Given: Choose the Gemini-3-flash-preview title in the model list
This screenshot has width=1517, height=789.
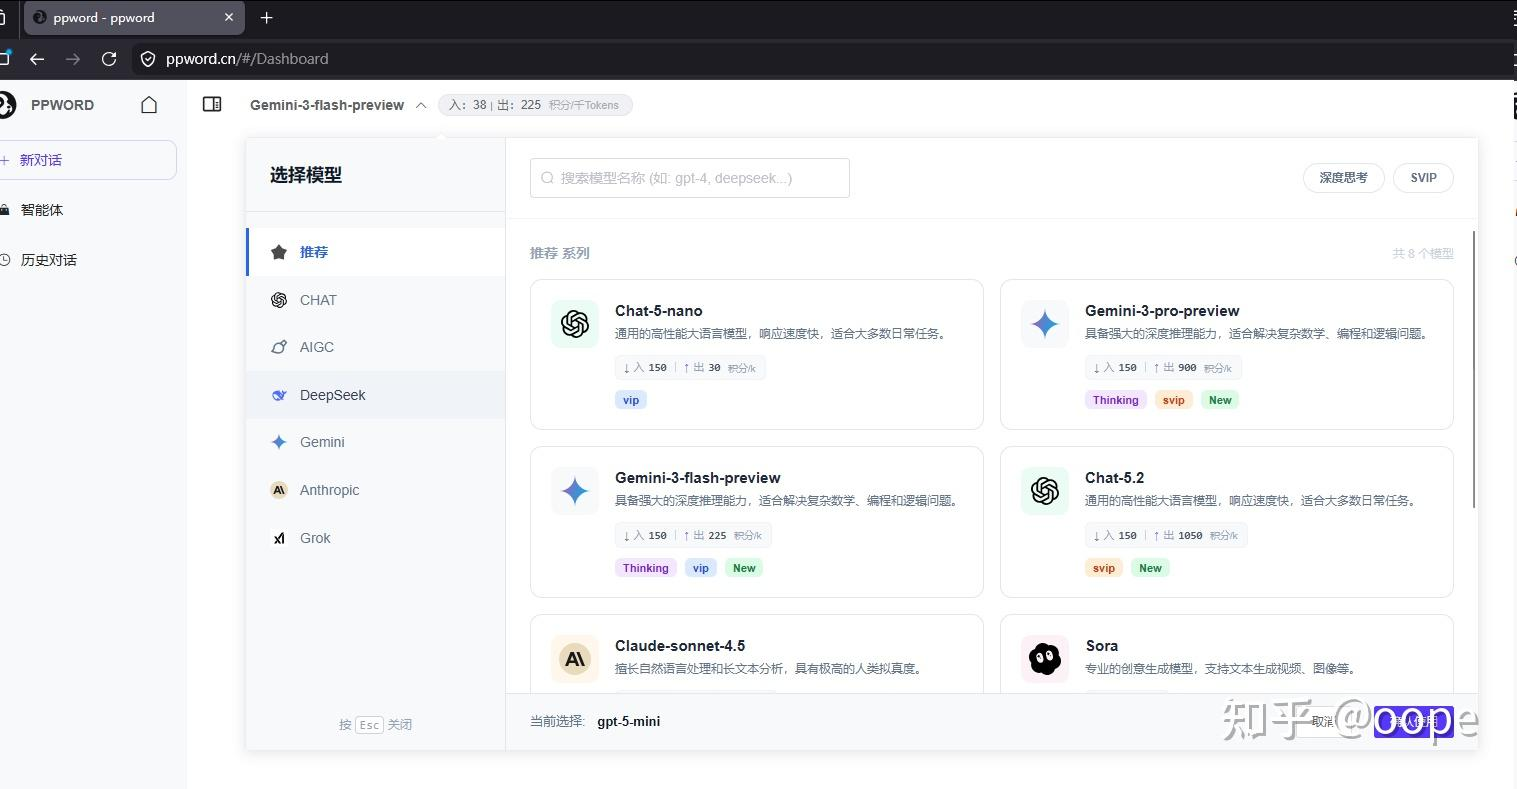Looking at the screenshot, I should [x=698, y=478].
